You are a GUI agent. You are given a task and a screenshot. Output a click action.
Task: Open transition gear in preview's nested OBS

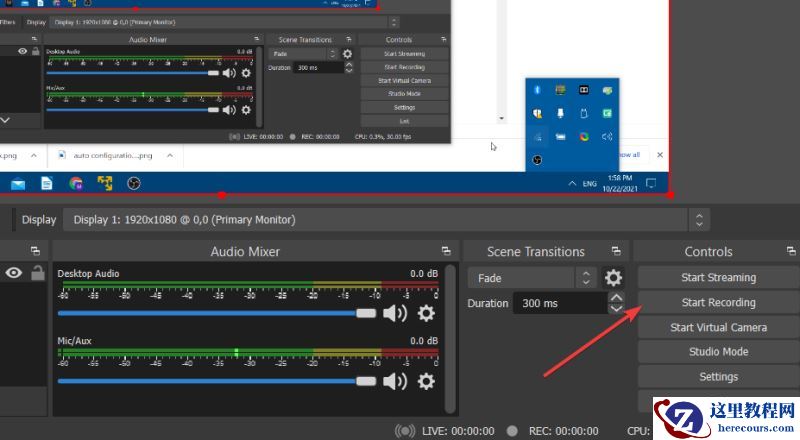tap(347, 54)
